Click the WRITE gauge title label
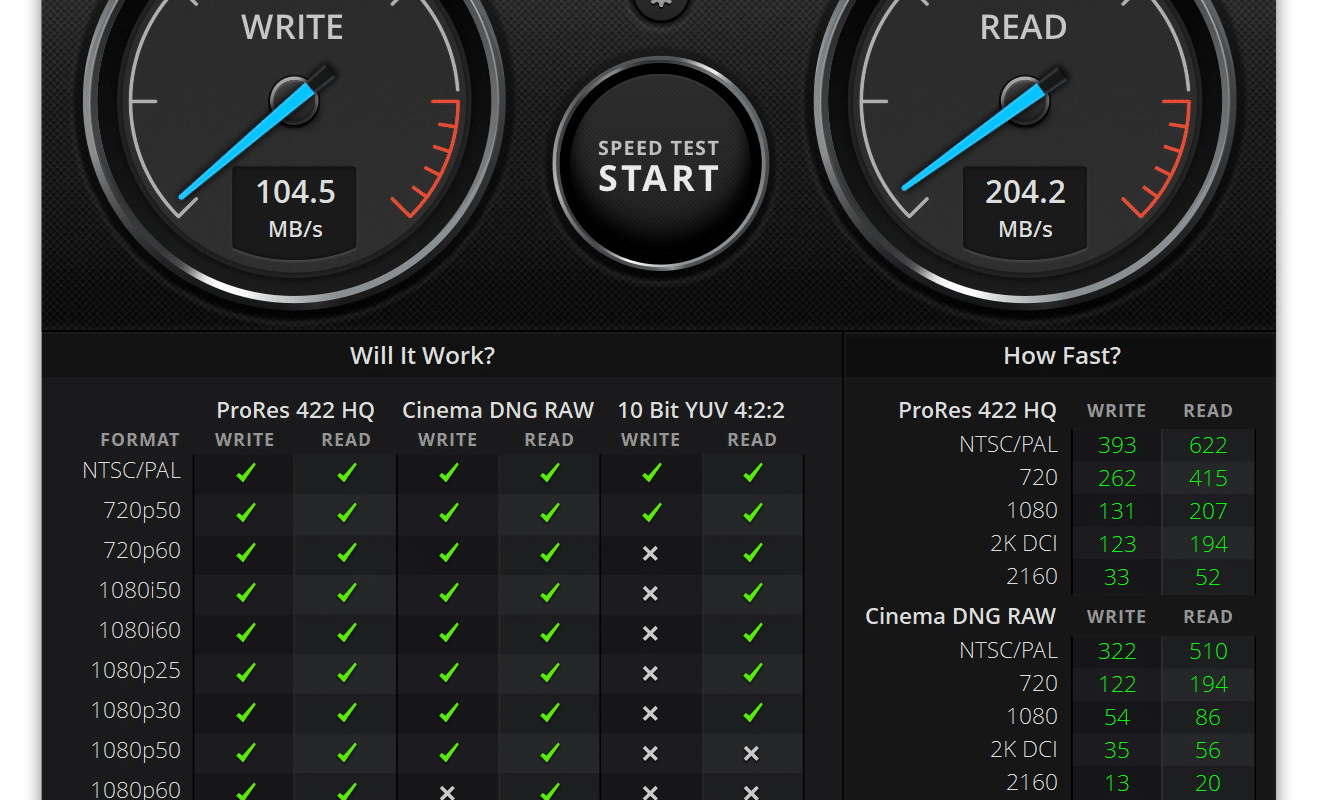The width and height of the screenshot is (1318, 800). coord(292,28)
